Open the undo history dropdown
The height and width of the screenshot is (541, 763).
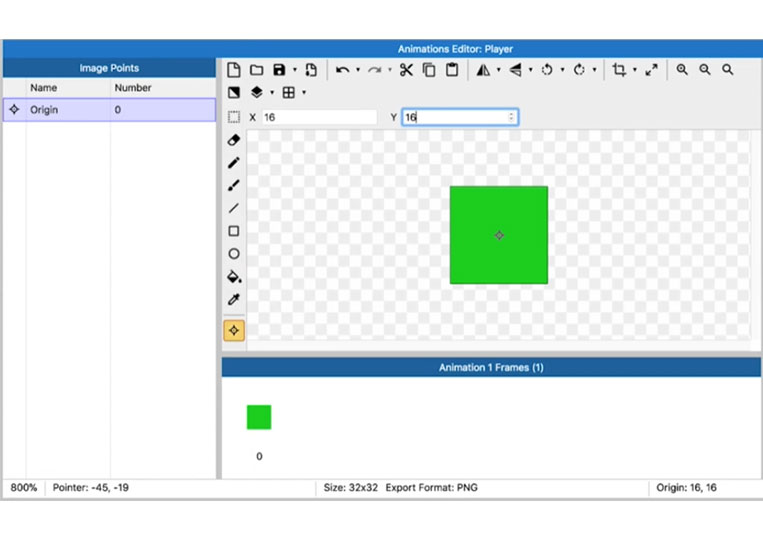(358, 70)
